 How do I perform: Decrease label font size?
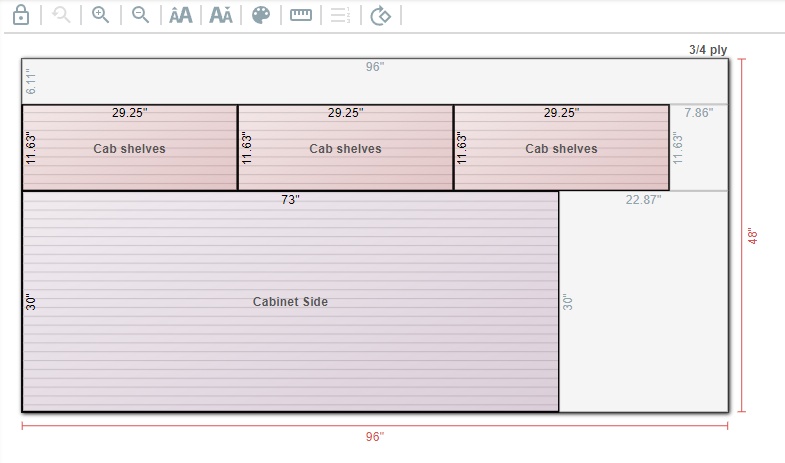click(221, 15)
